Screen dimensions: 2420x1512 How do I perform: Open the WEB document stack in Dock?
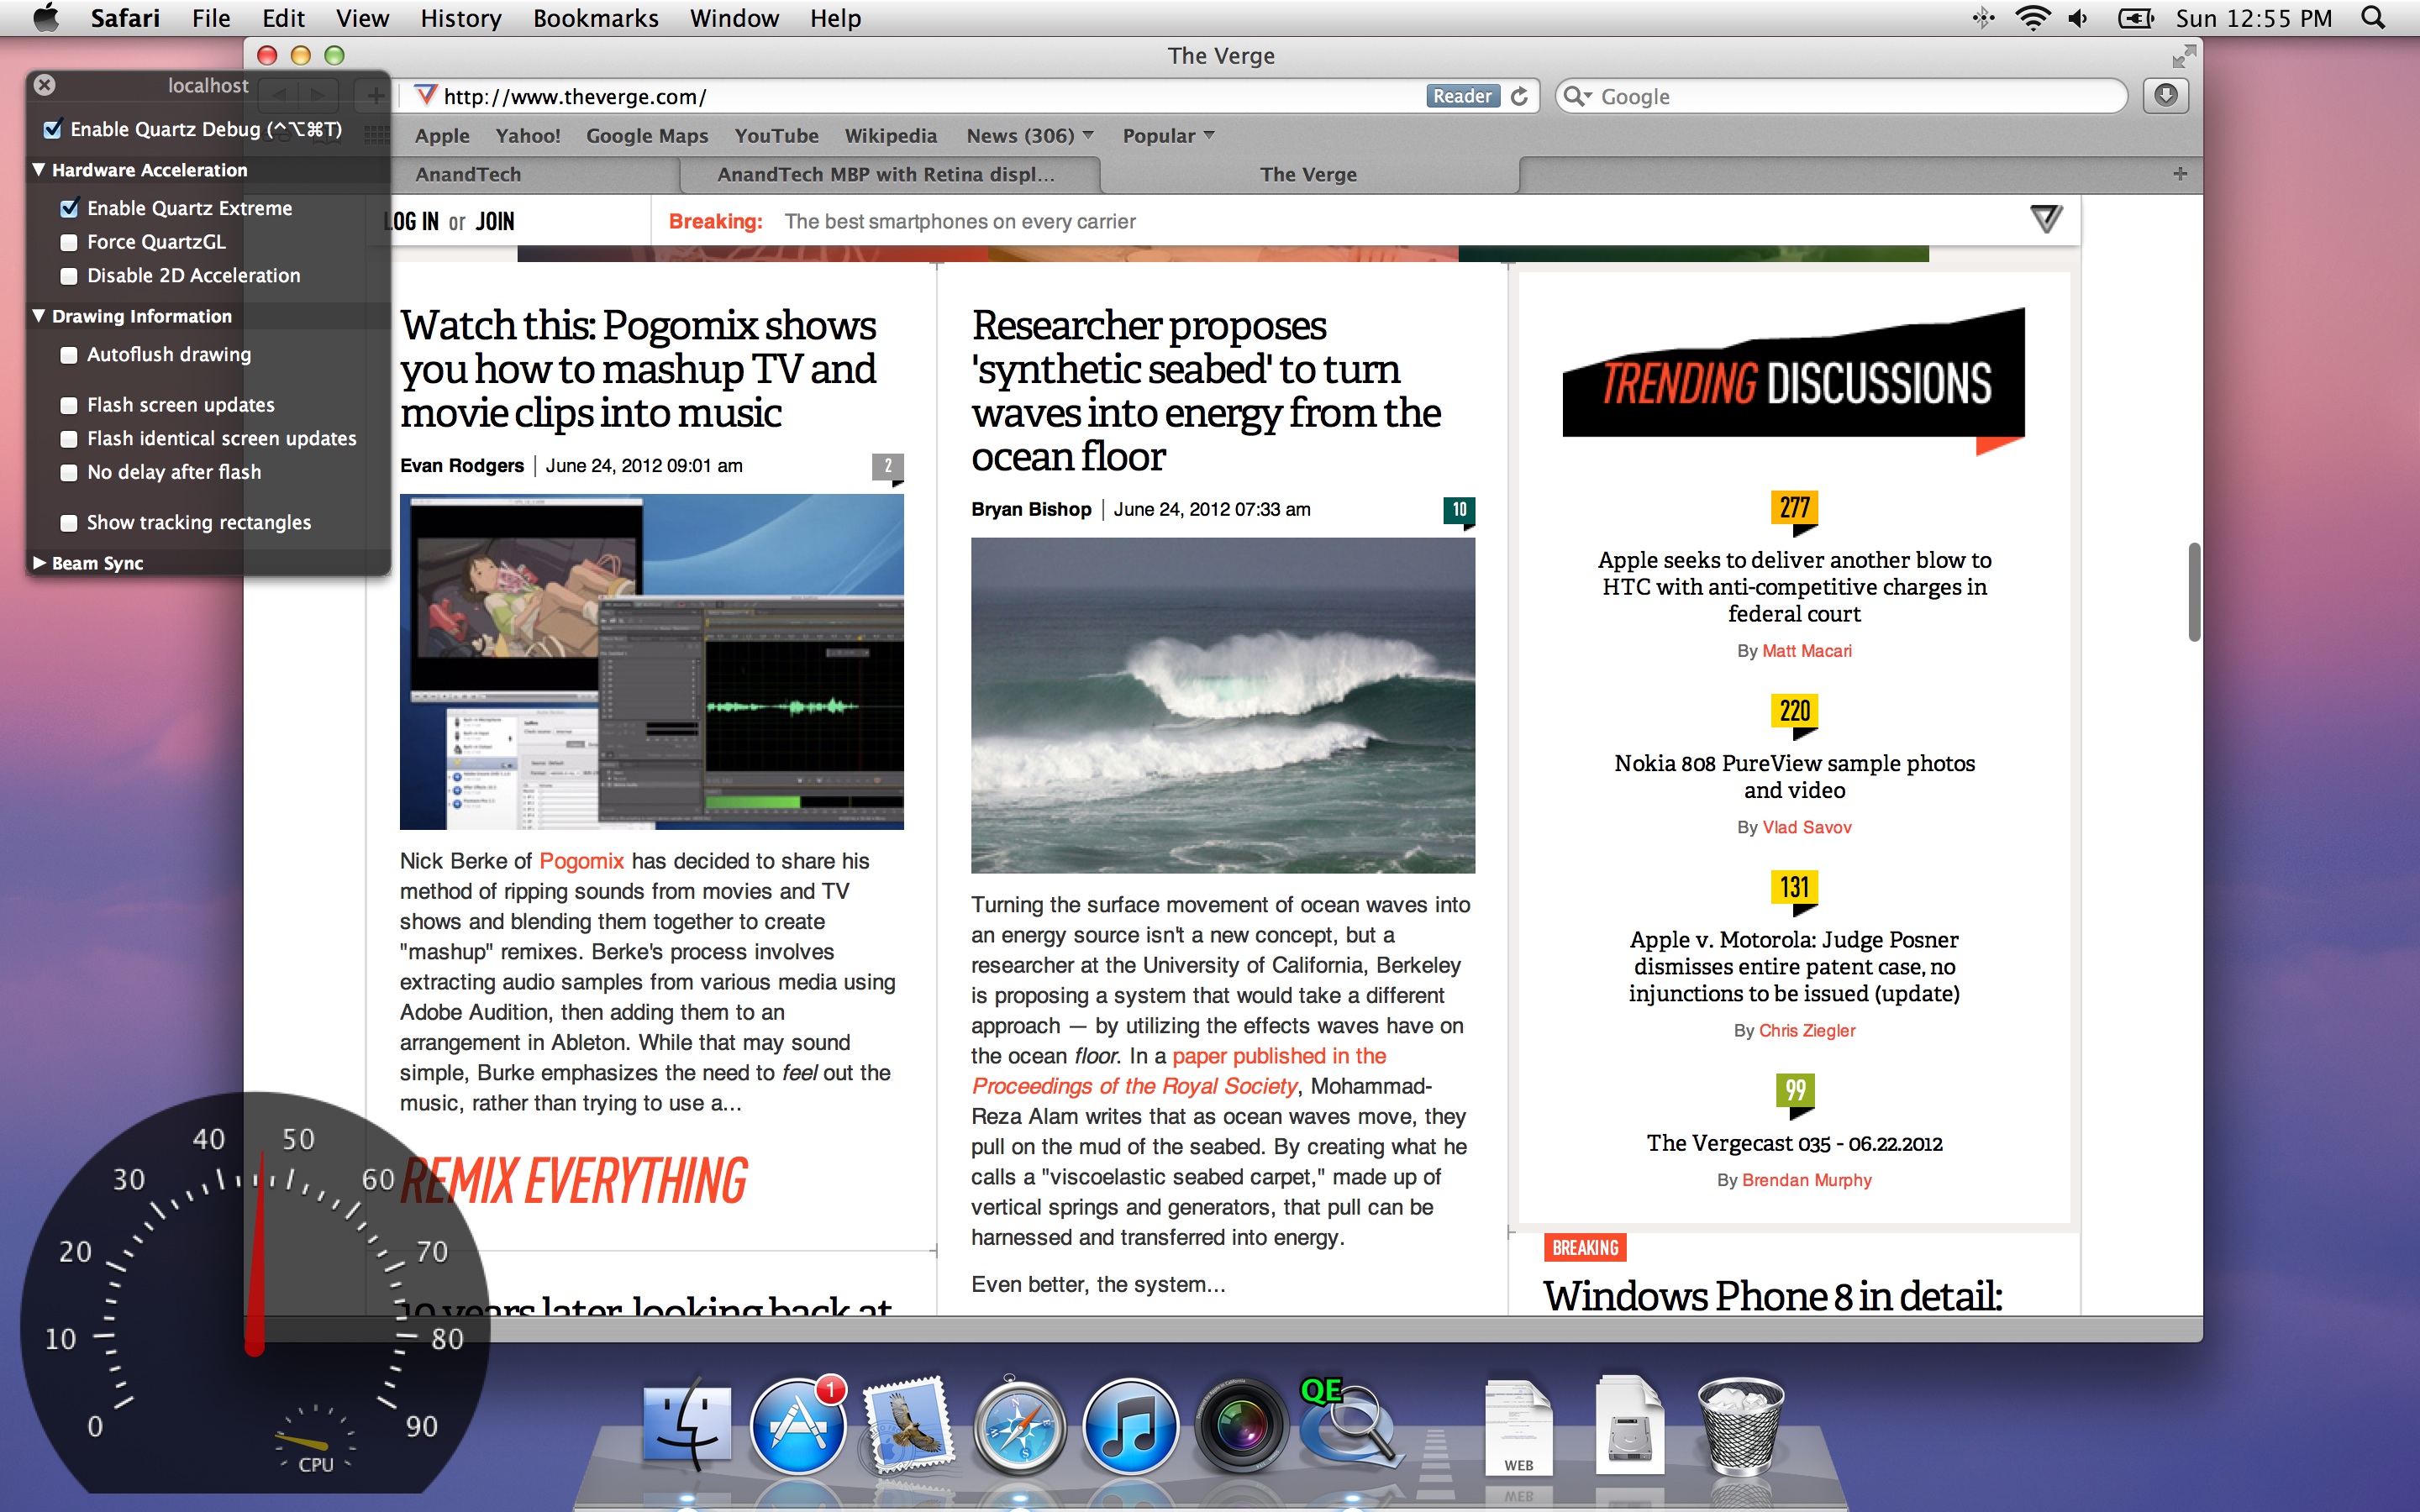pyautogui.click(x=1518, y=1426)
